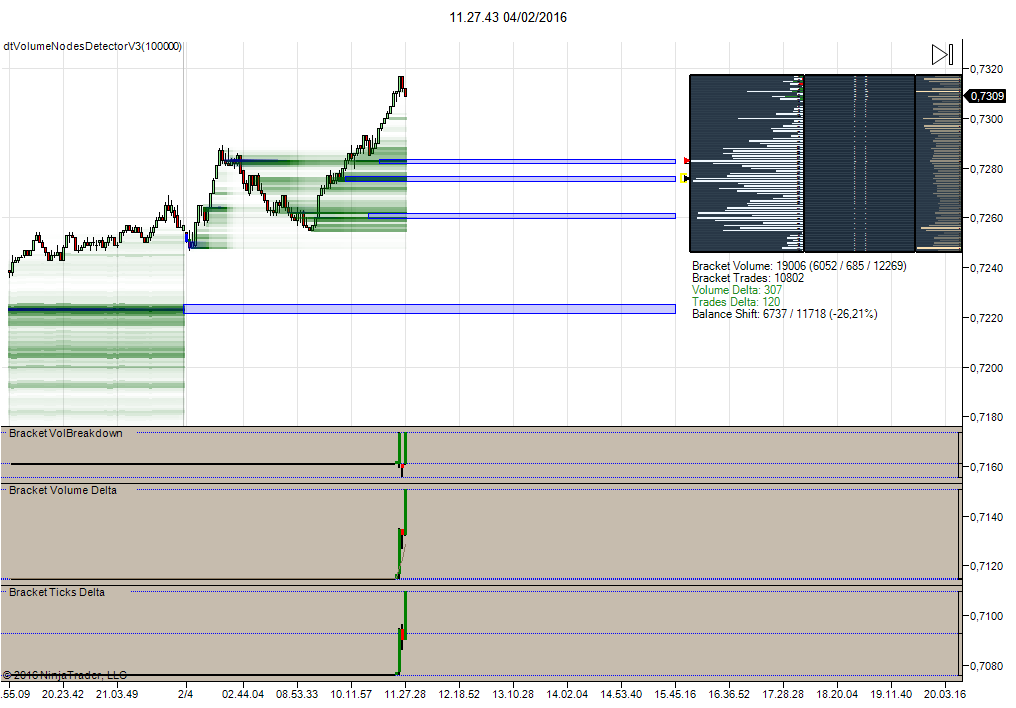Click the chart title 11.27.43 04/02/2016
Viewport: 1016px width, 708px height.
pos(508,17)
